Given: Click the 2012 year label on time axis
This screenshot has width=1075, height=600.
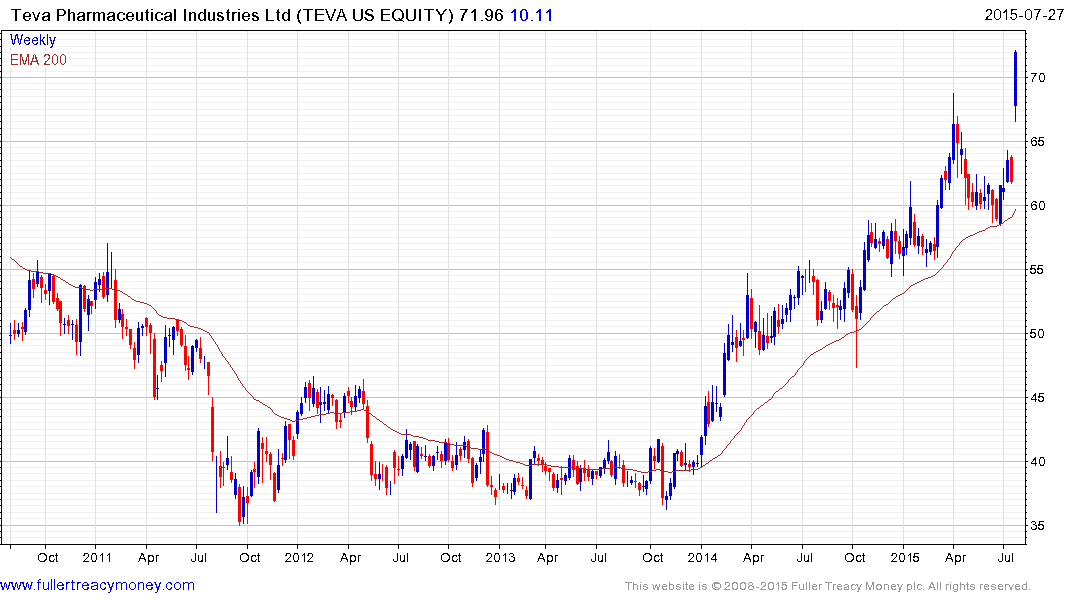Looking at the screenshot, I should (299, 557).
